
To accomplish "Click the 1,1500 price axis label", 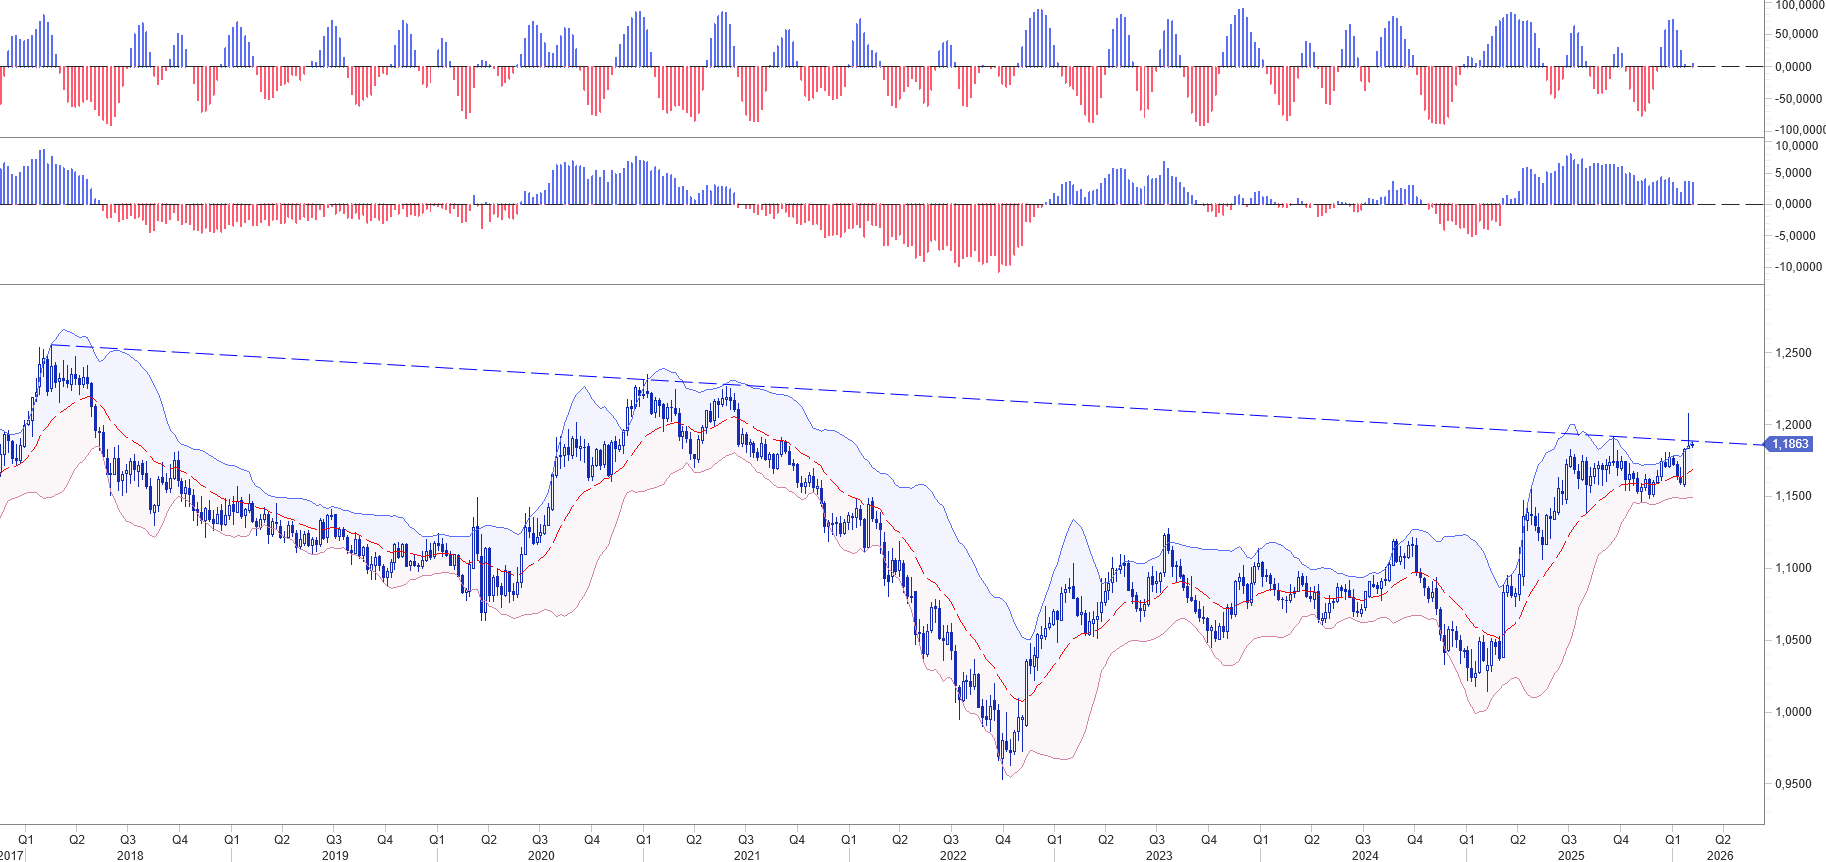I will 1793,496.
